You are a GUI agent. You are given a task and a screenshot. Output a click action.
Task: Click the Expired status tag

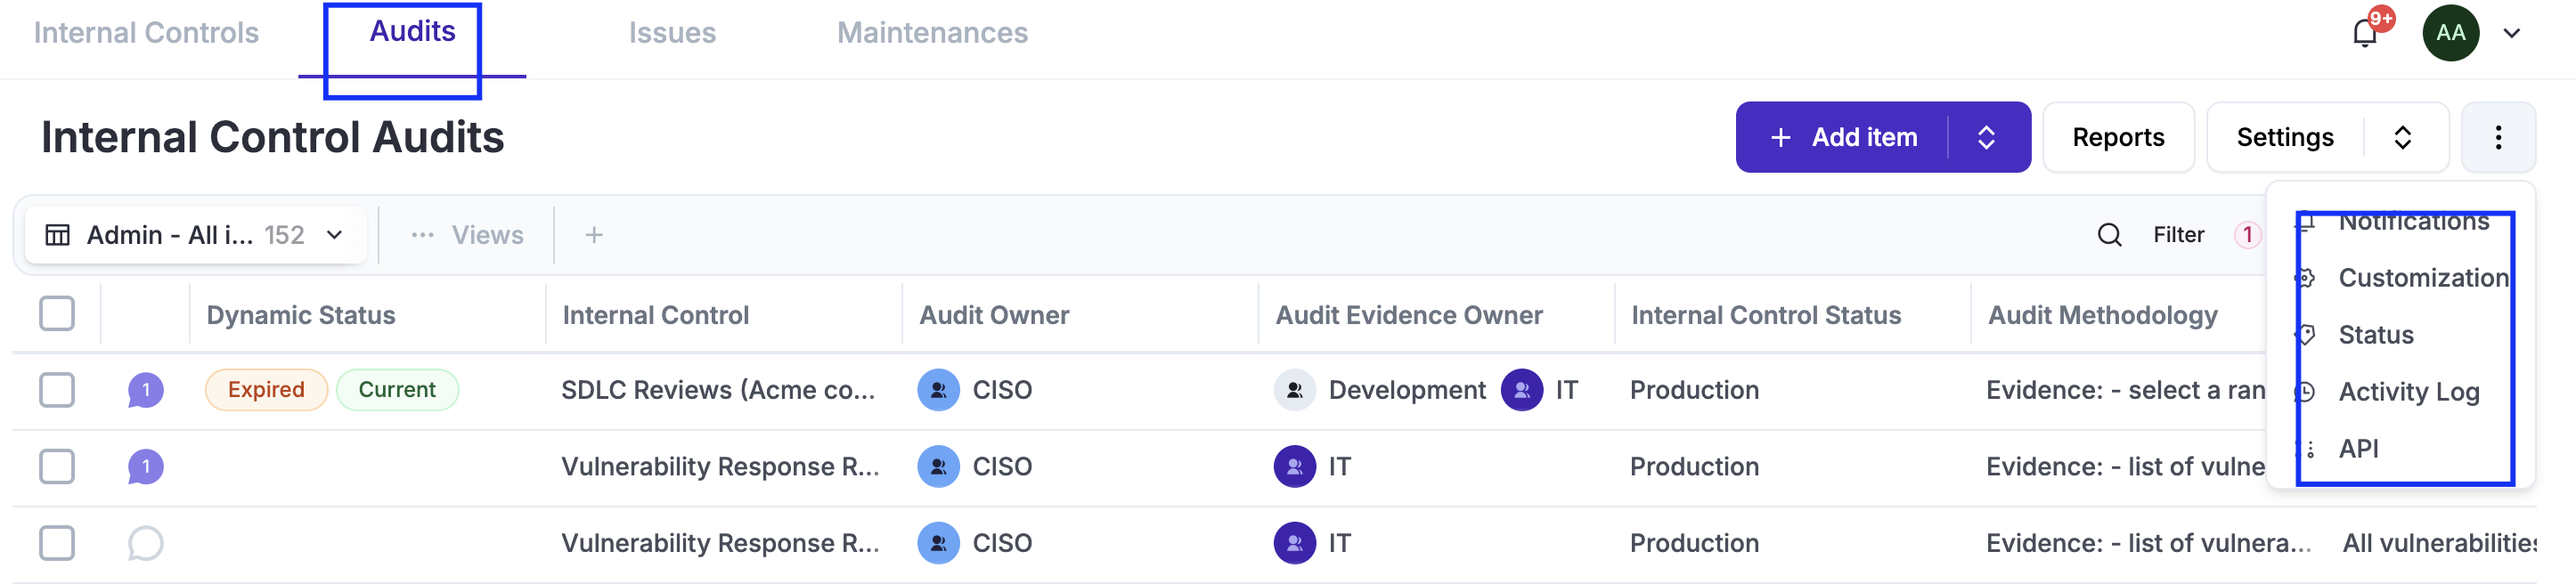click(x=266, y=390)
